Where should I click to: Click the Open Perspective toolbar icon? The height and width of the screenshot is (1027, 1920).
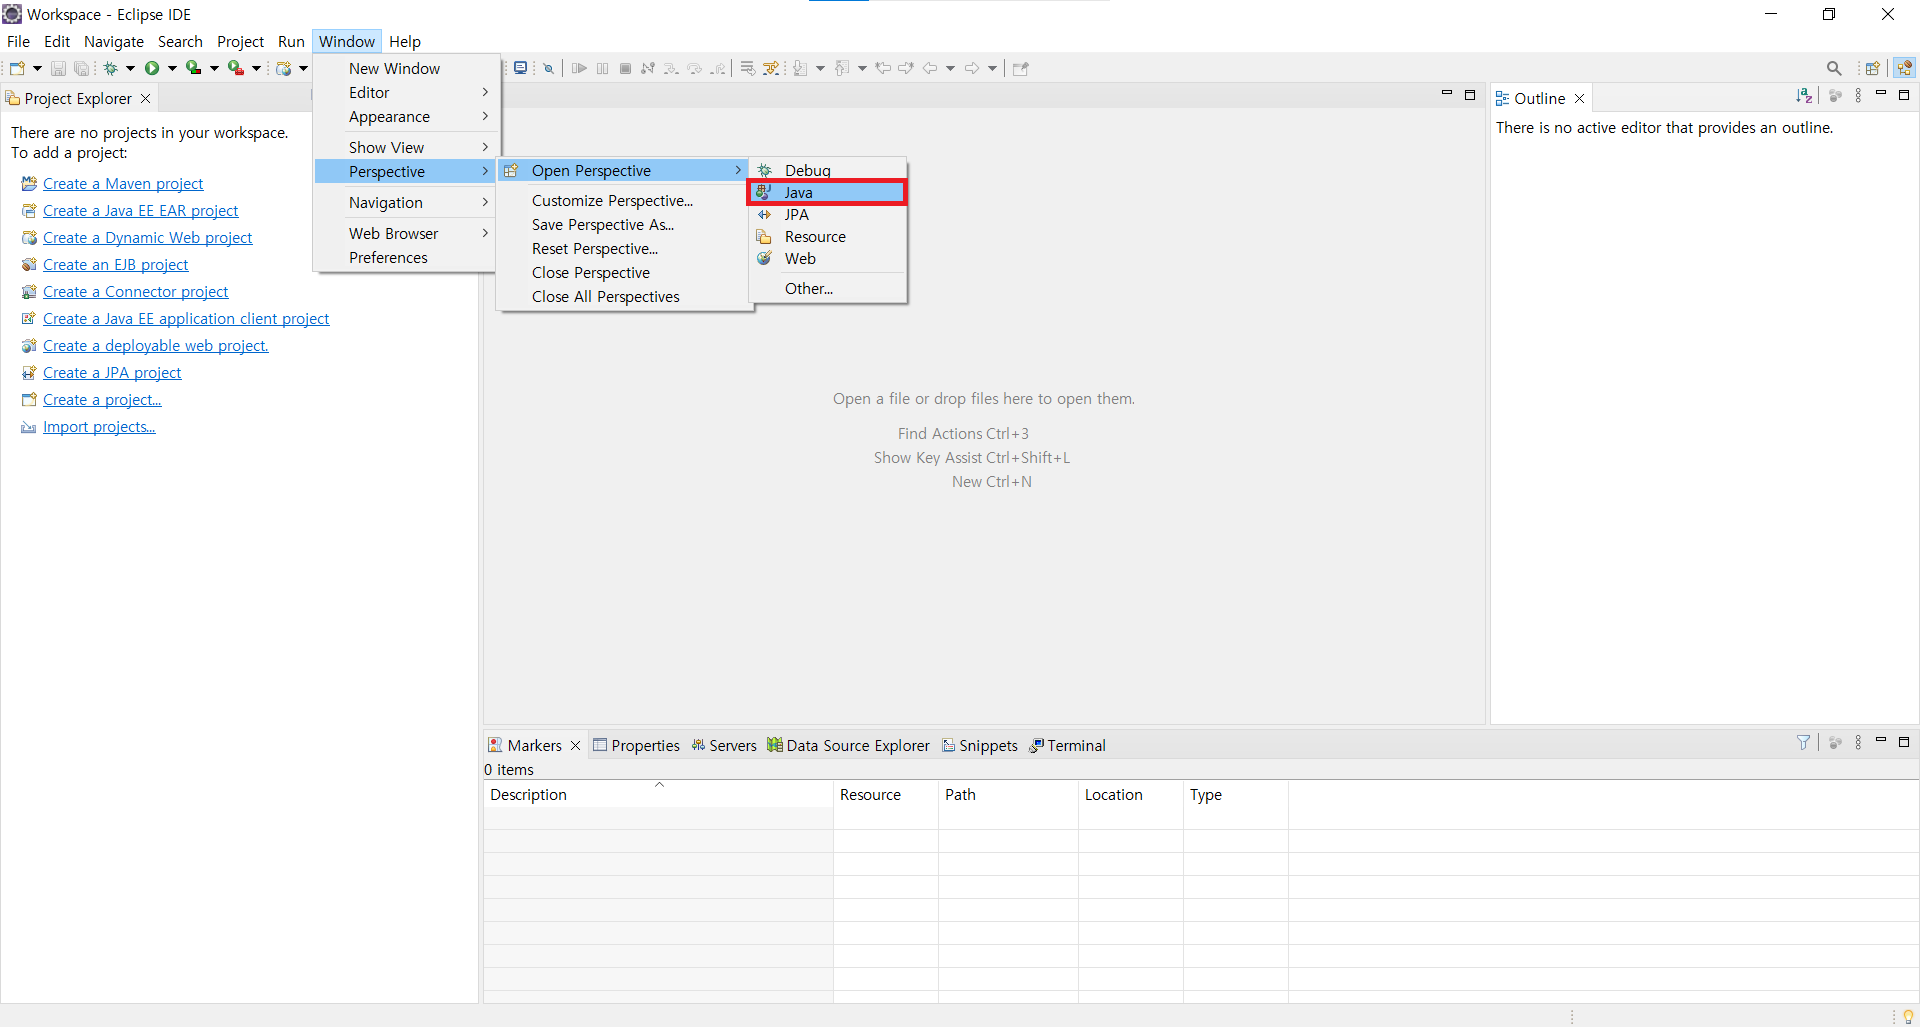pyautogui.click(x=1873, y=68)
